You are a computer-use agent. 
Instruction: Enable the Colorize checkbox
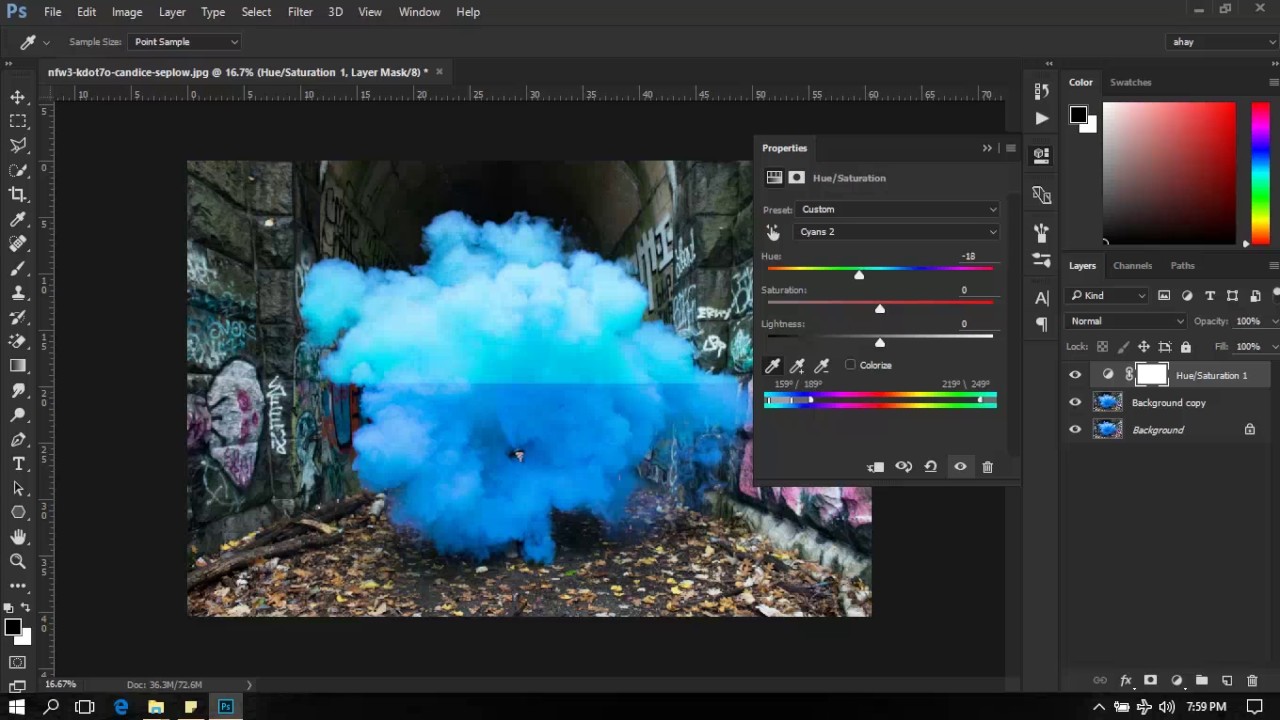(x=850, y=365)
